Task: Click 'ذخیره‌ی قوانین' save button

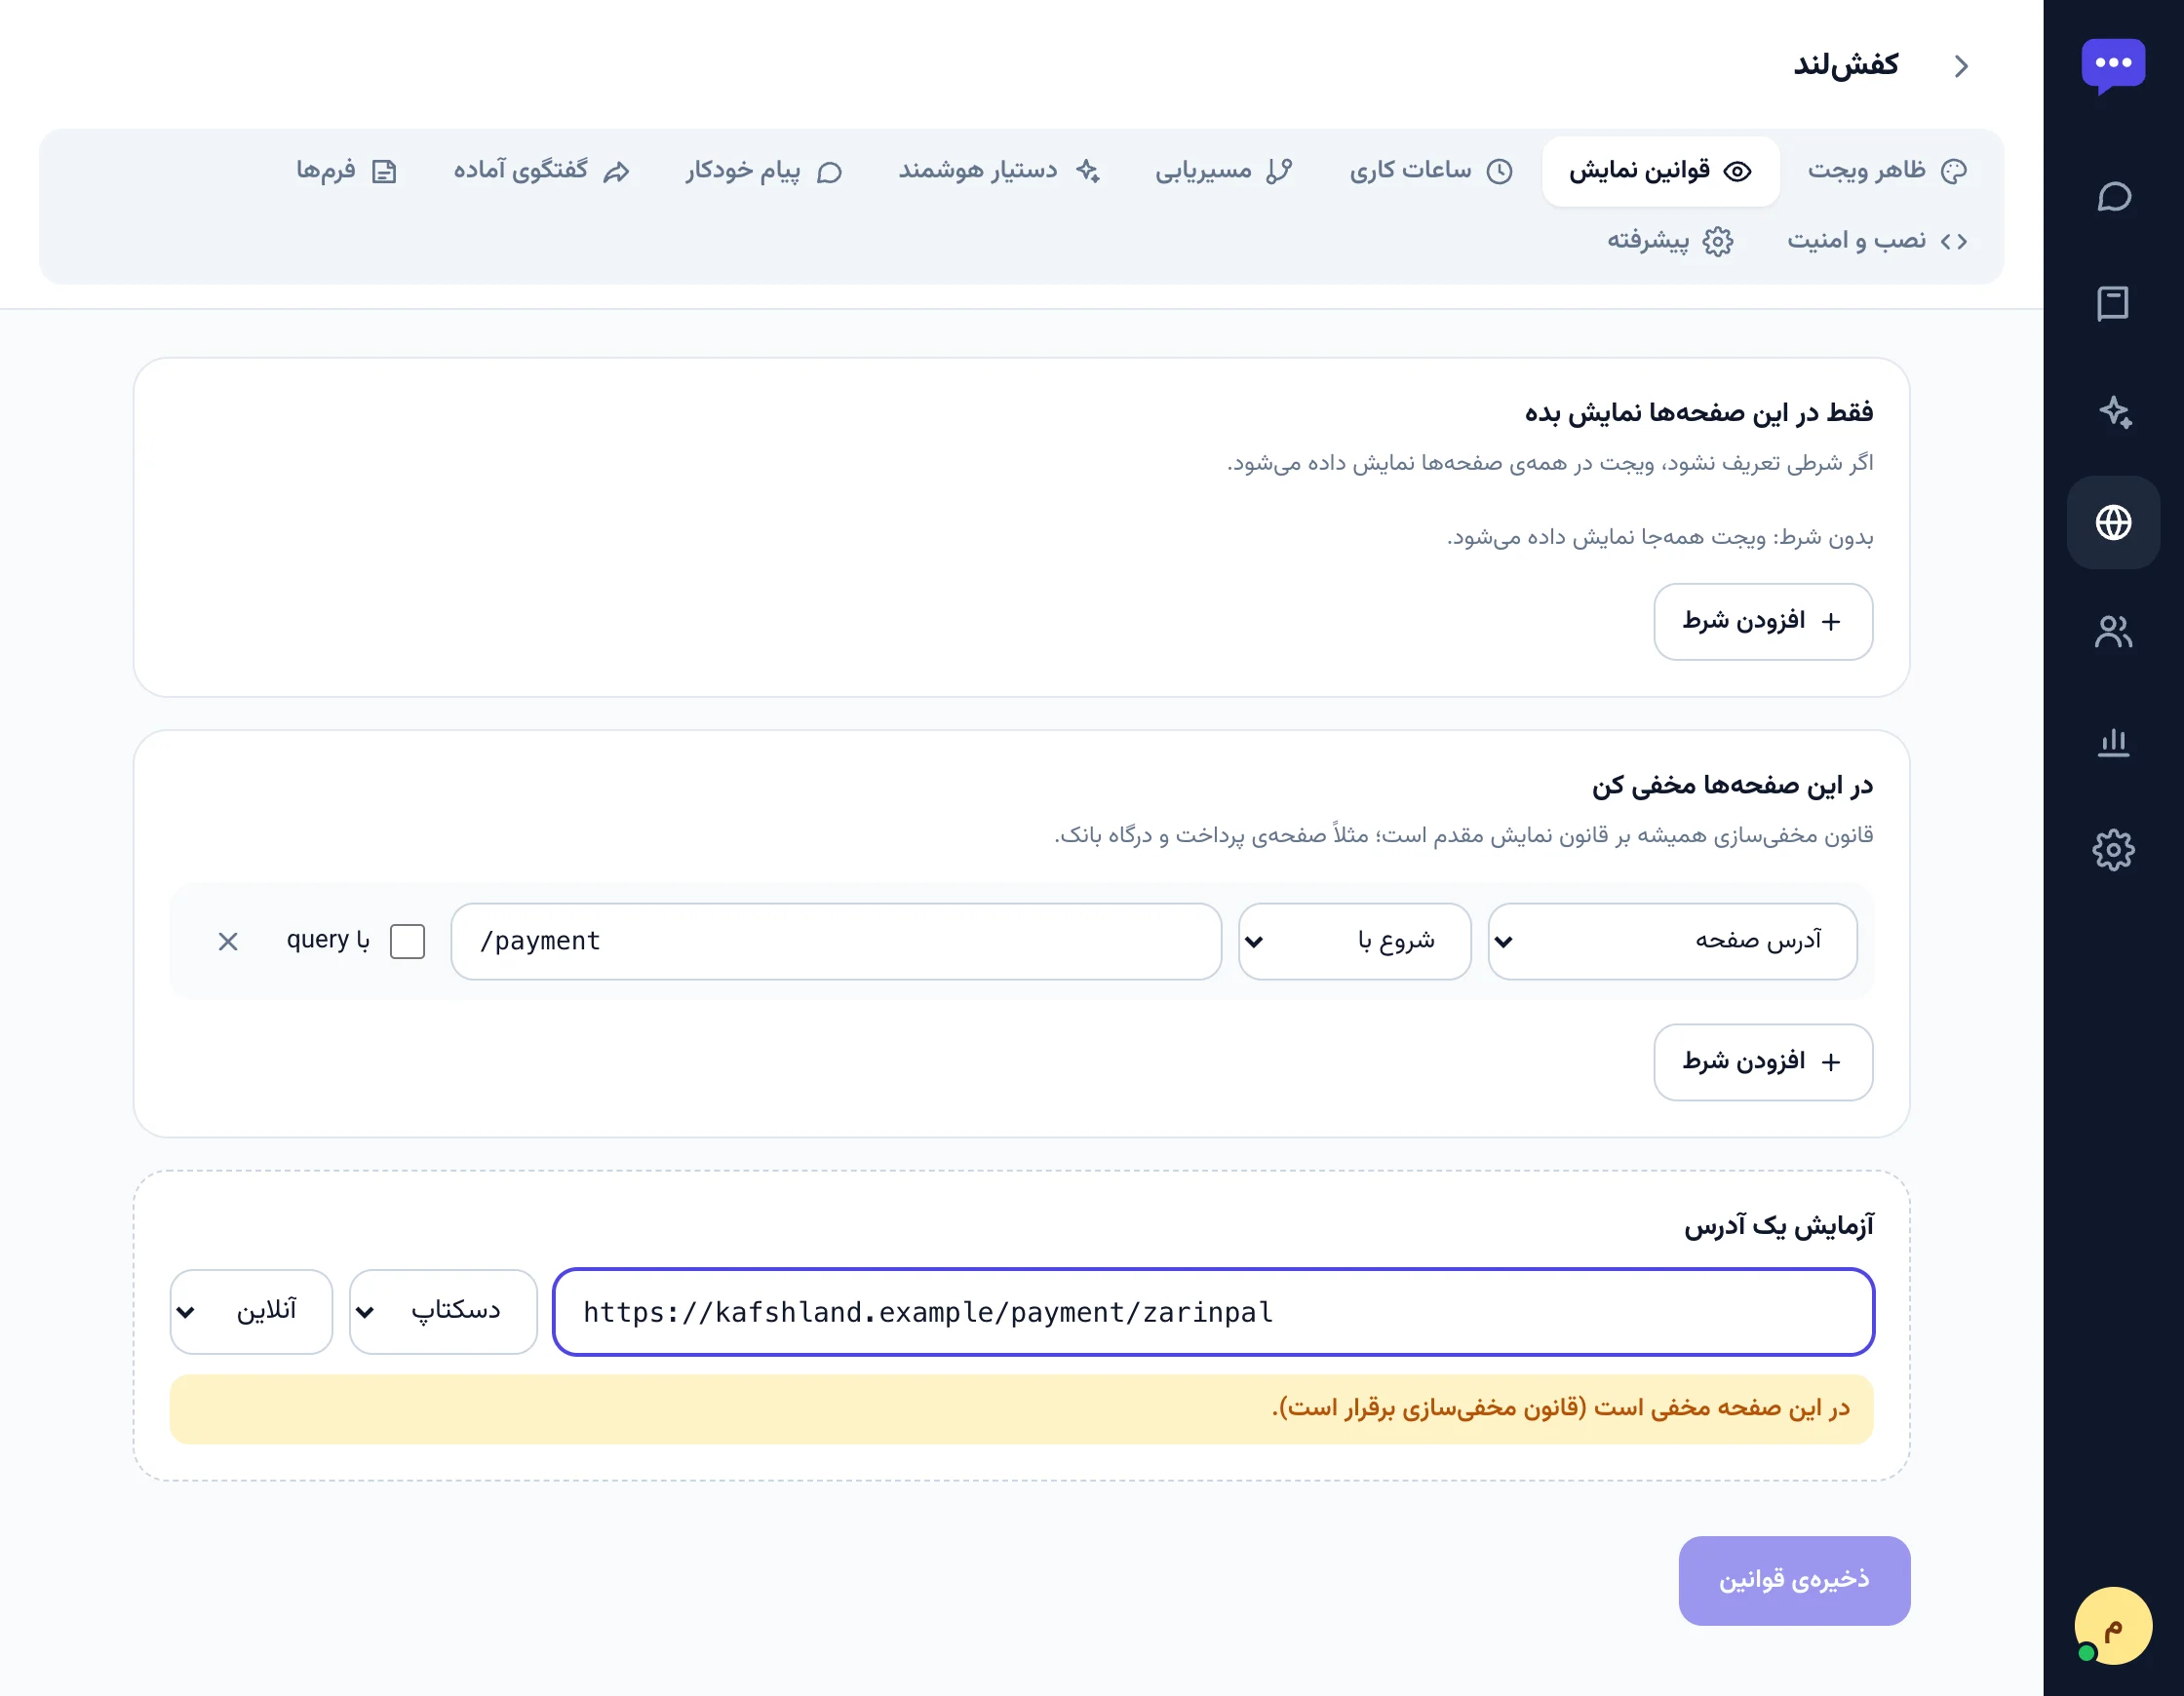Action: pyautogui.click(x=1794, y=1581)
